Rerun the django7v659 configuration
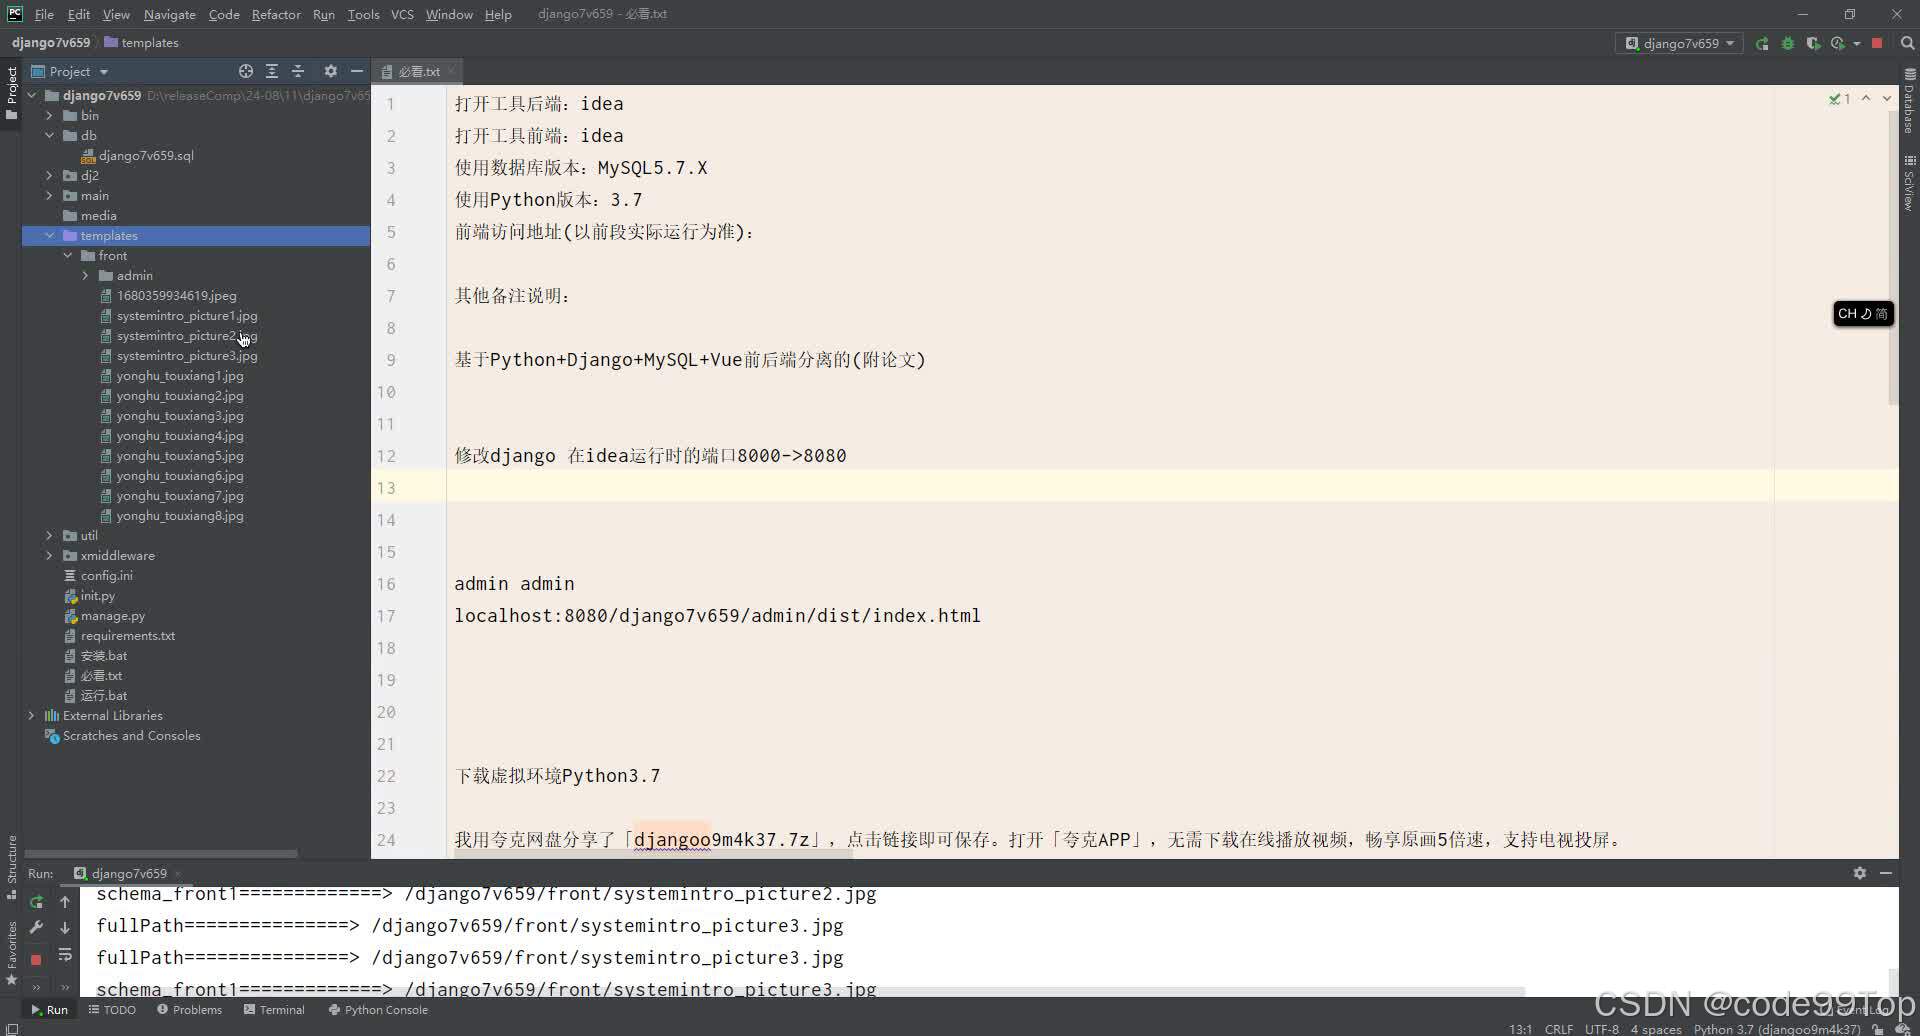Screen dimensions: 1920x1036 click(1762, 43)
